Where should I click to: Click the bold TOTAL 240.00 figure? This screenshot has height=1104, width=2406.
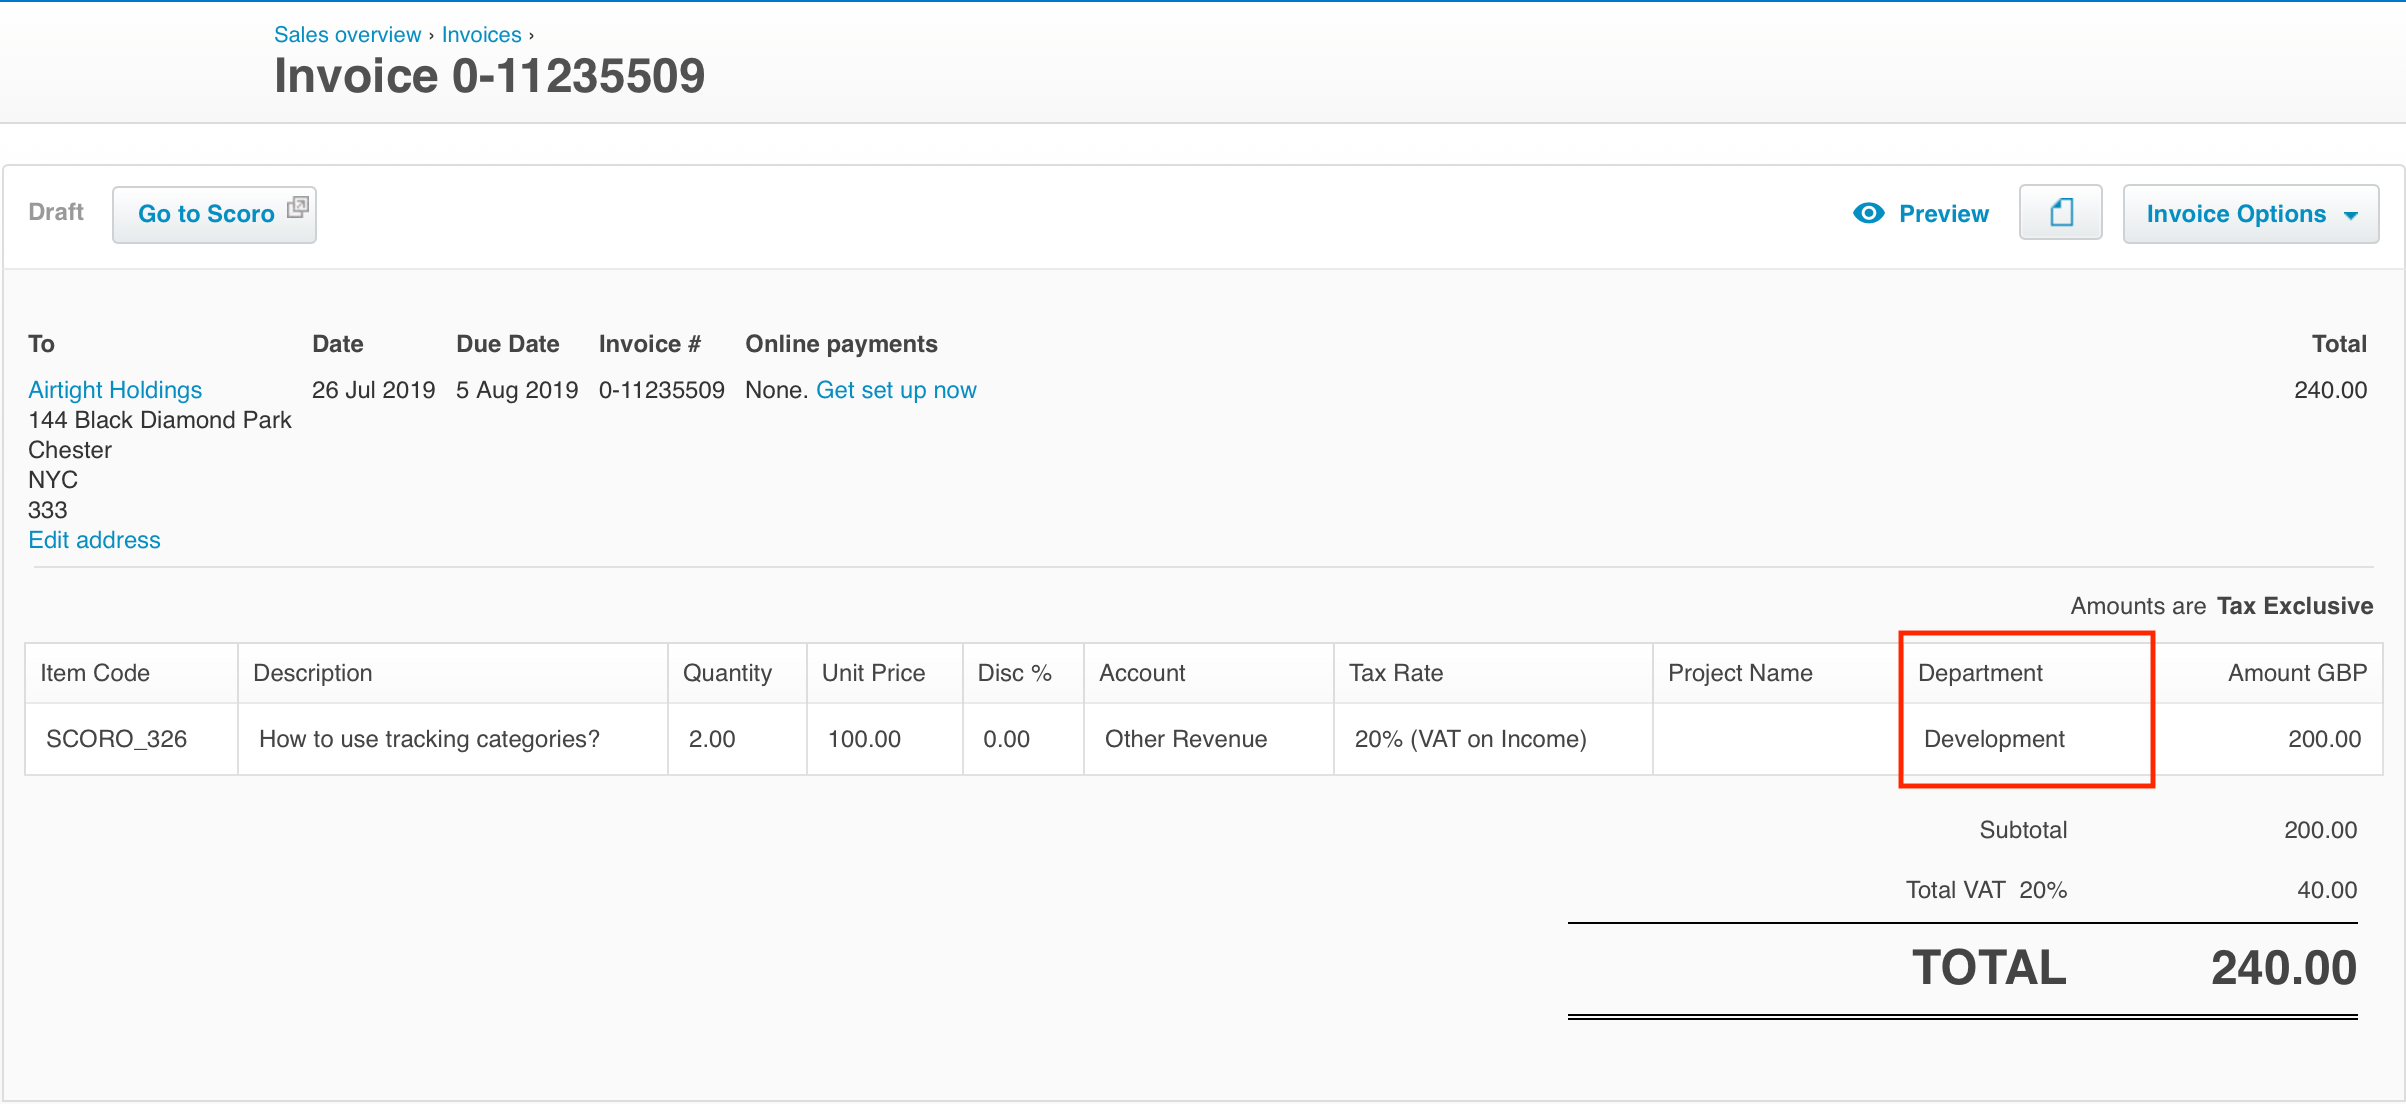tap(2283, 967)
